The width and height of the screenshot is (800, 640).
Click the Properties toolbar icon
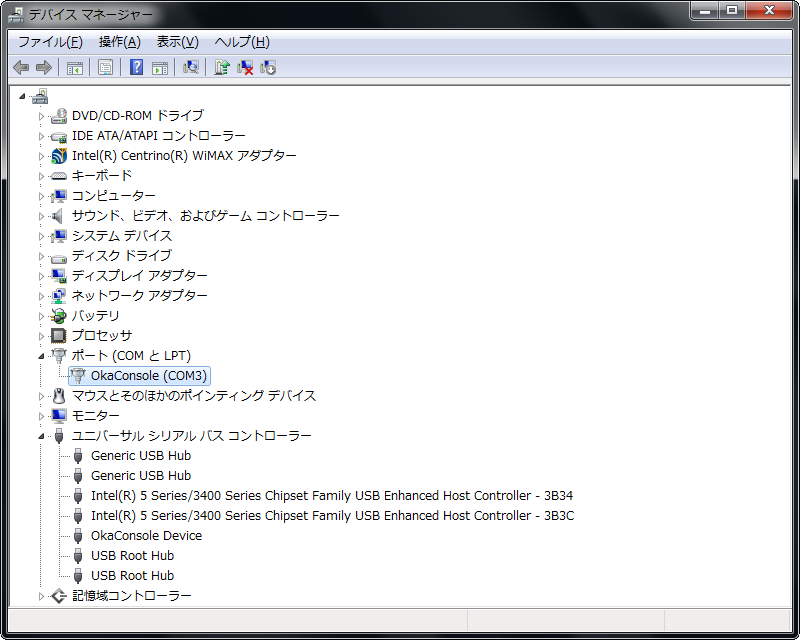(x=105, y=67)
